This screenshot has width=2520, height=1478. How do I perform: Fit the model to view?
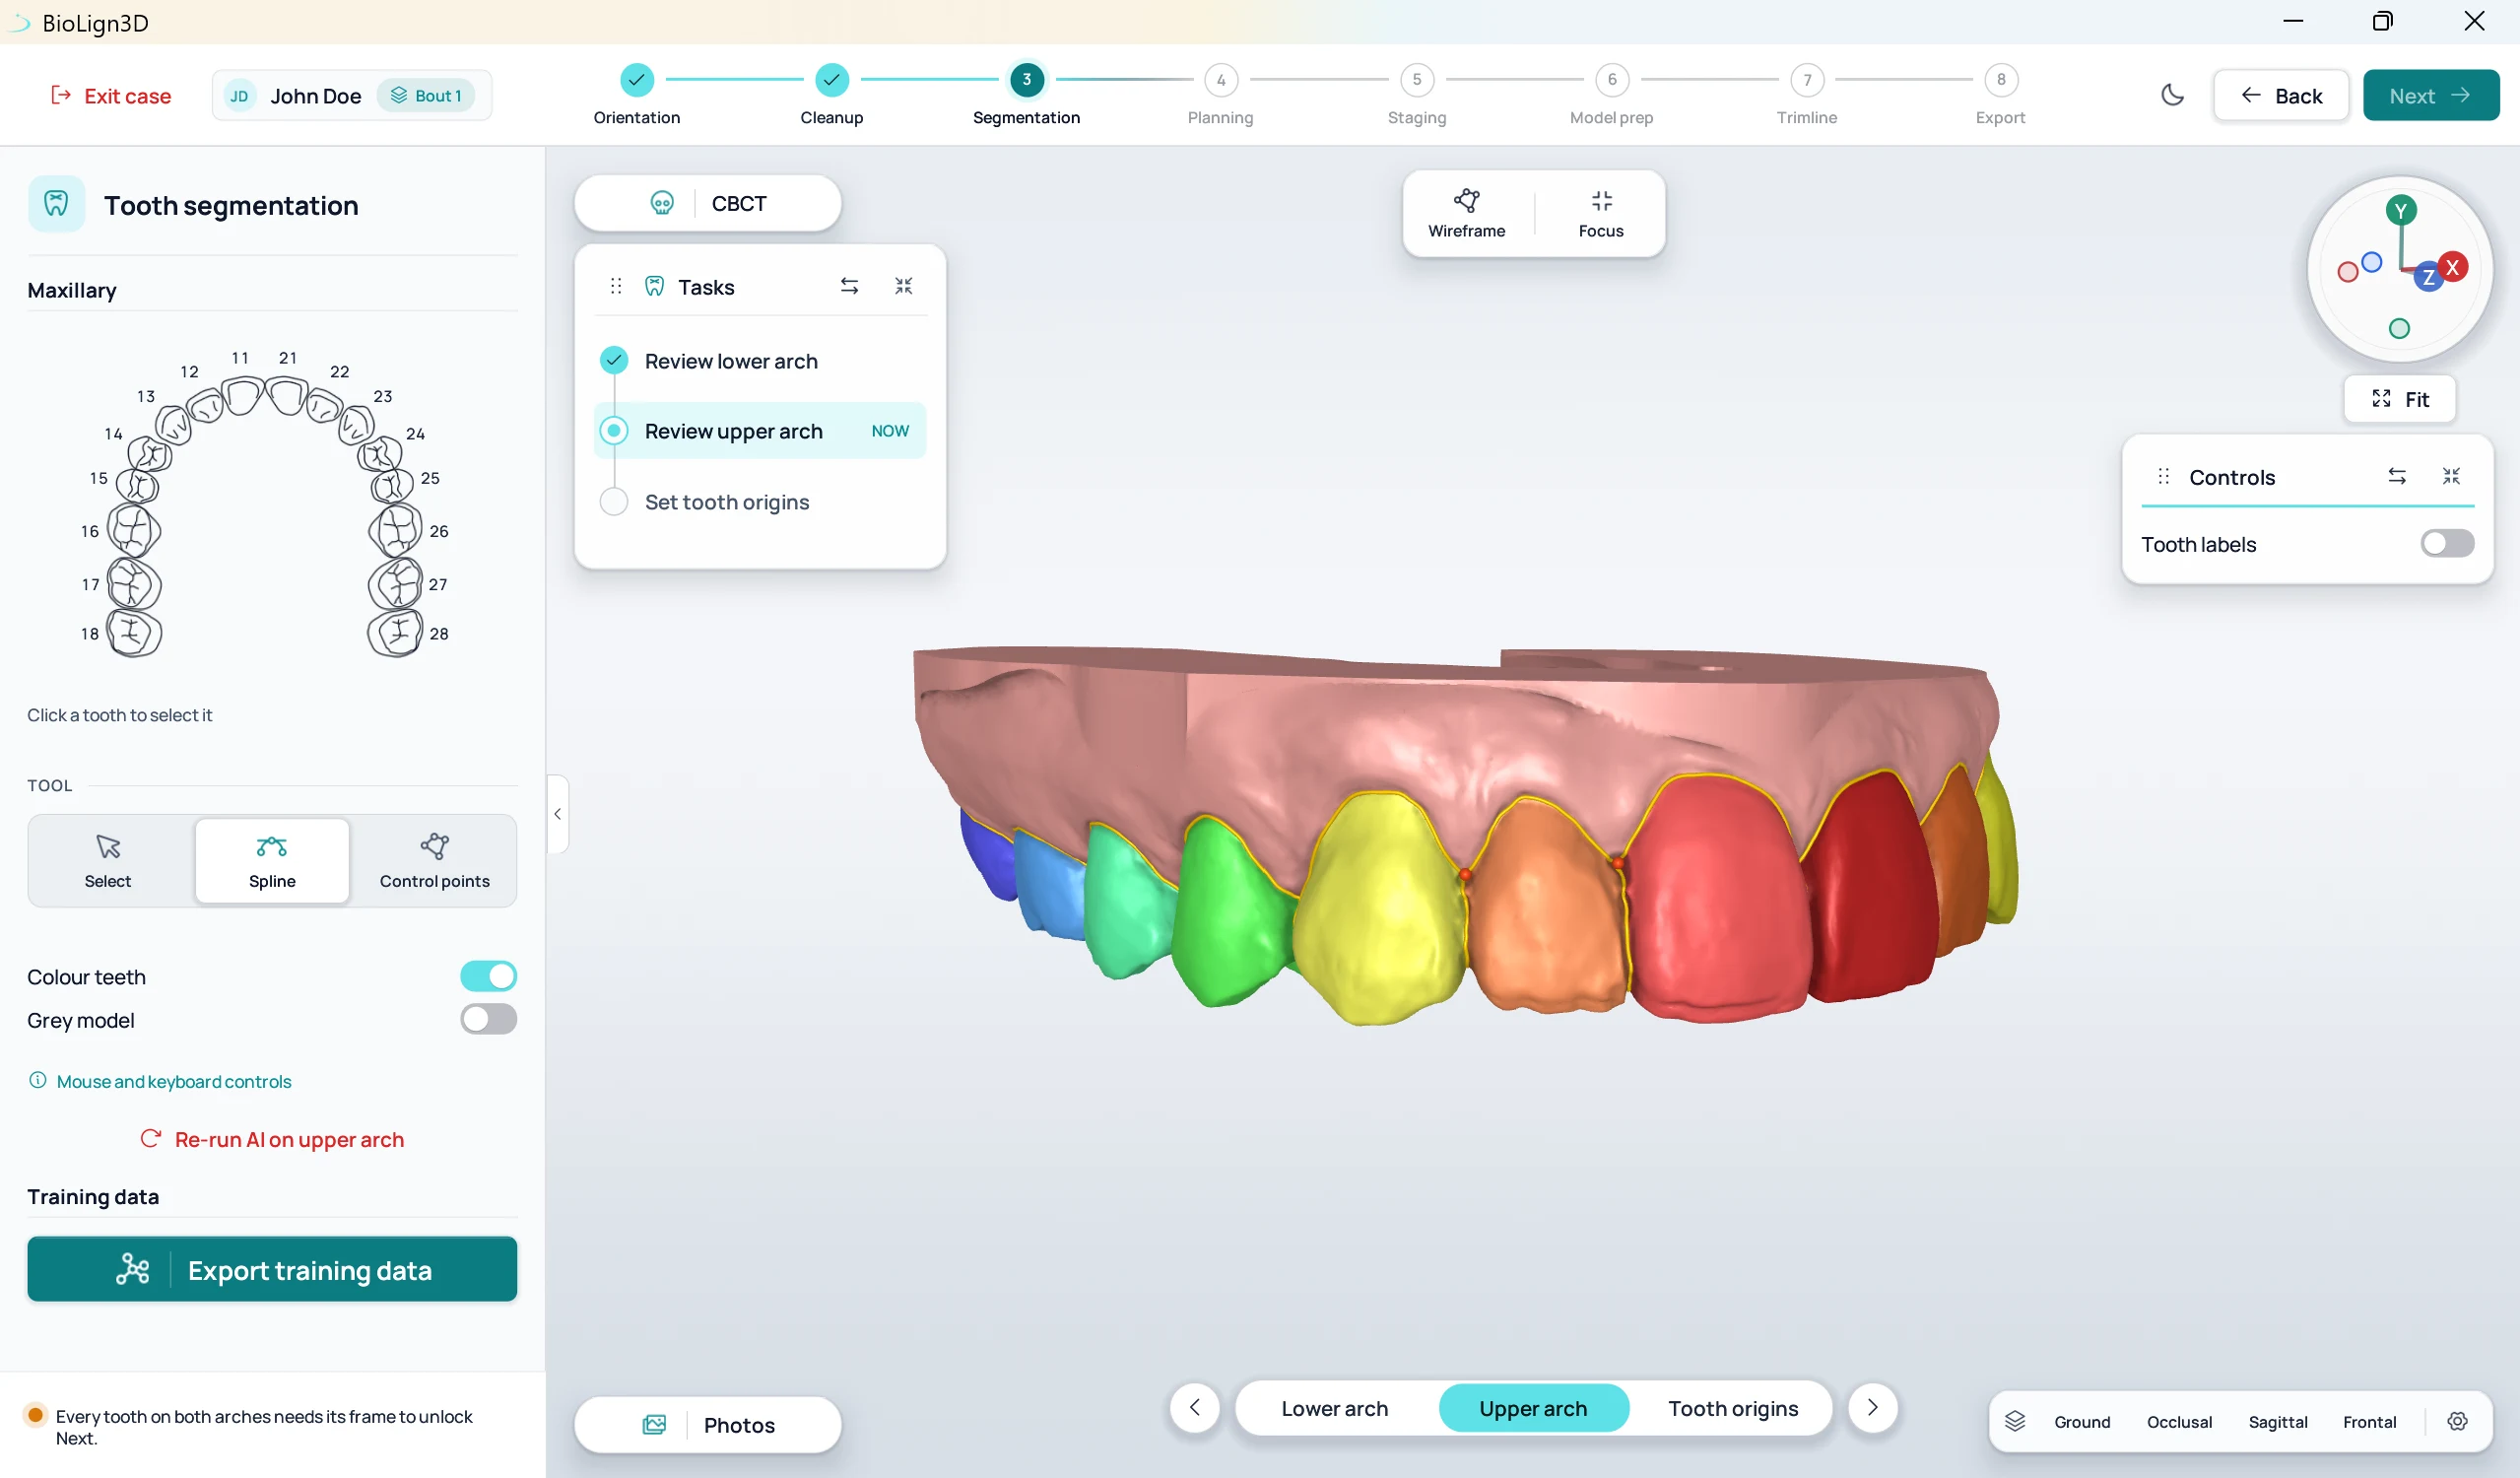pos(2400,399)
